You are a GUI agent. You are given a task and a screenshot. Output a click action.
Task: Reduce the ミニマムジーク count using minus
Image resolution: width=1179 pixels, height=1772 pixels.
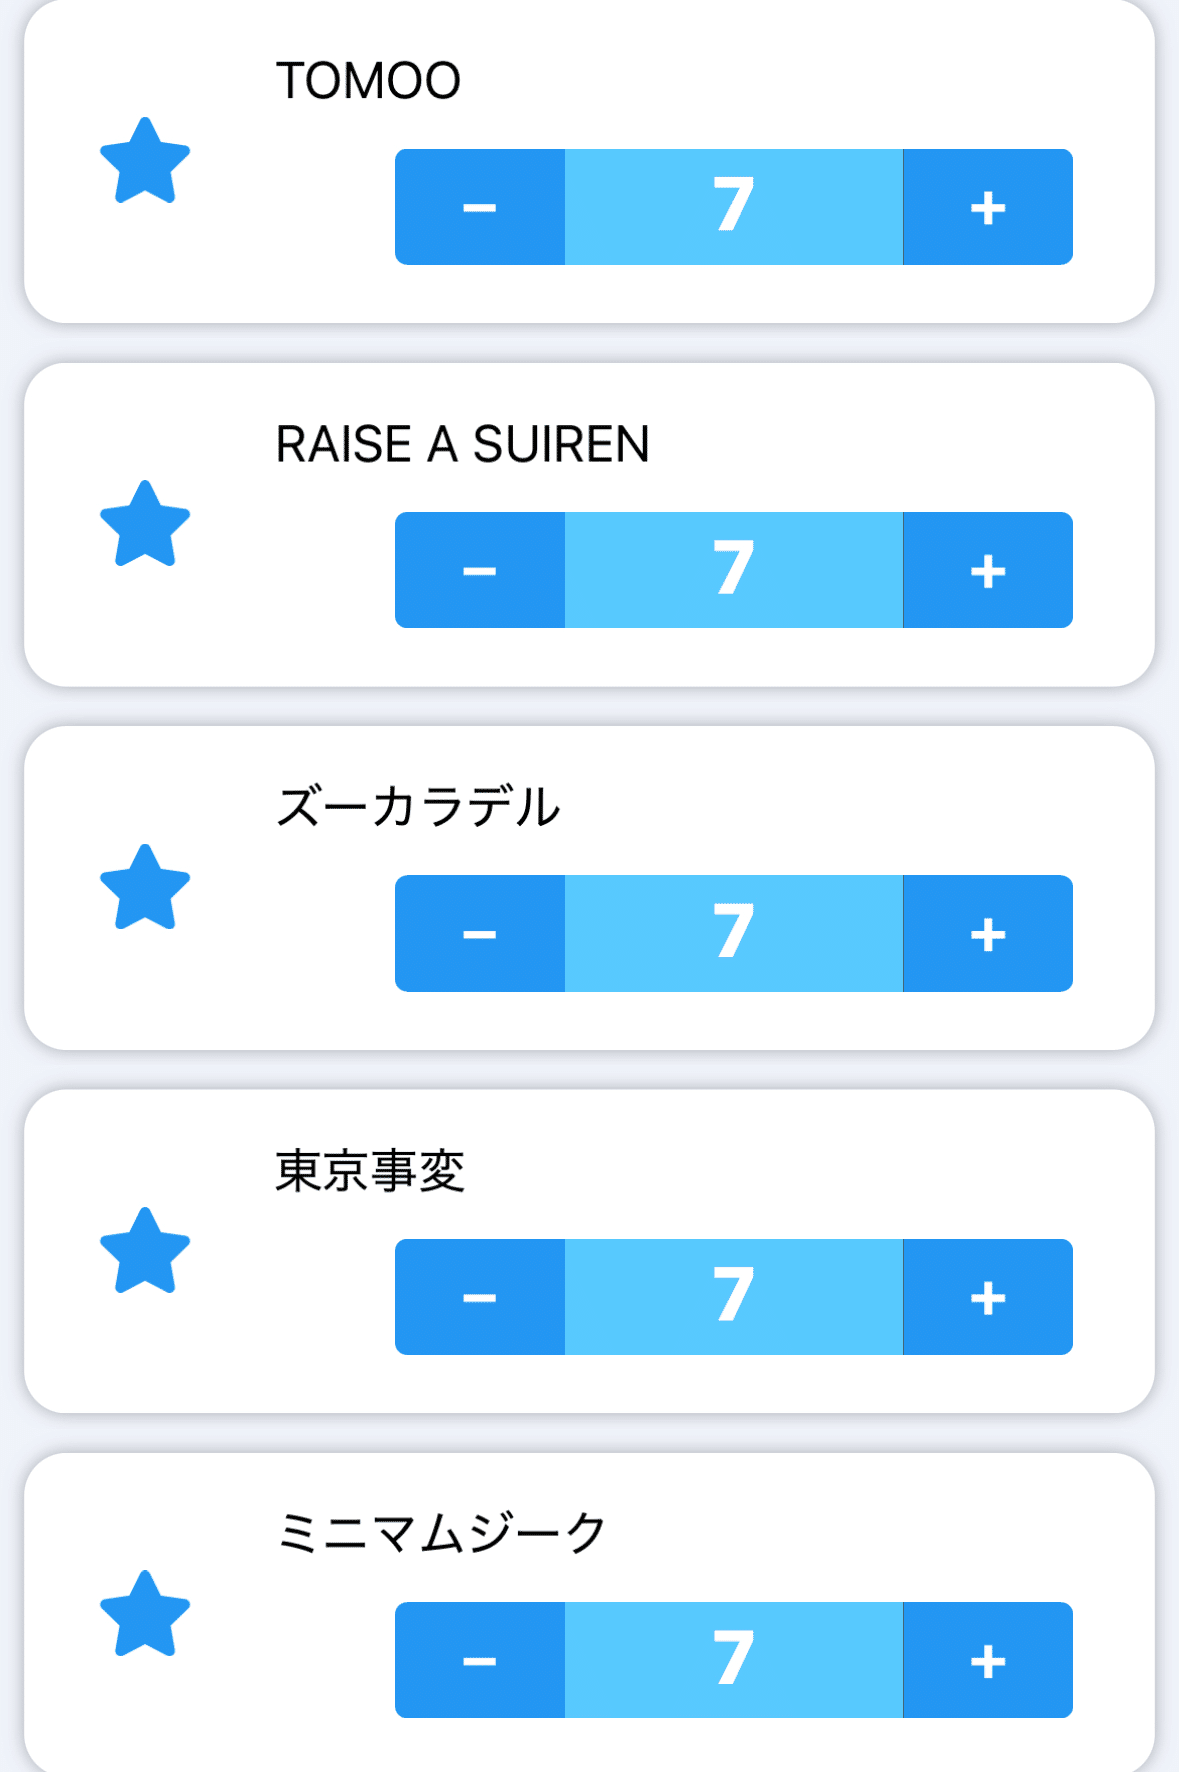480,1660
